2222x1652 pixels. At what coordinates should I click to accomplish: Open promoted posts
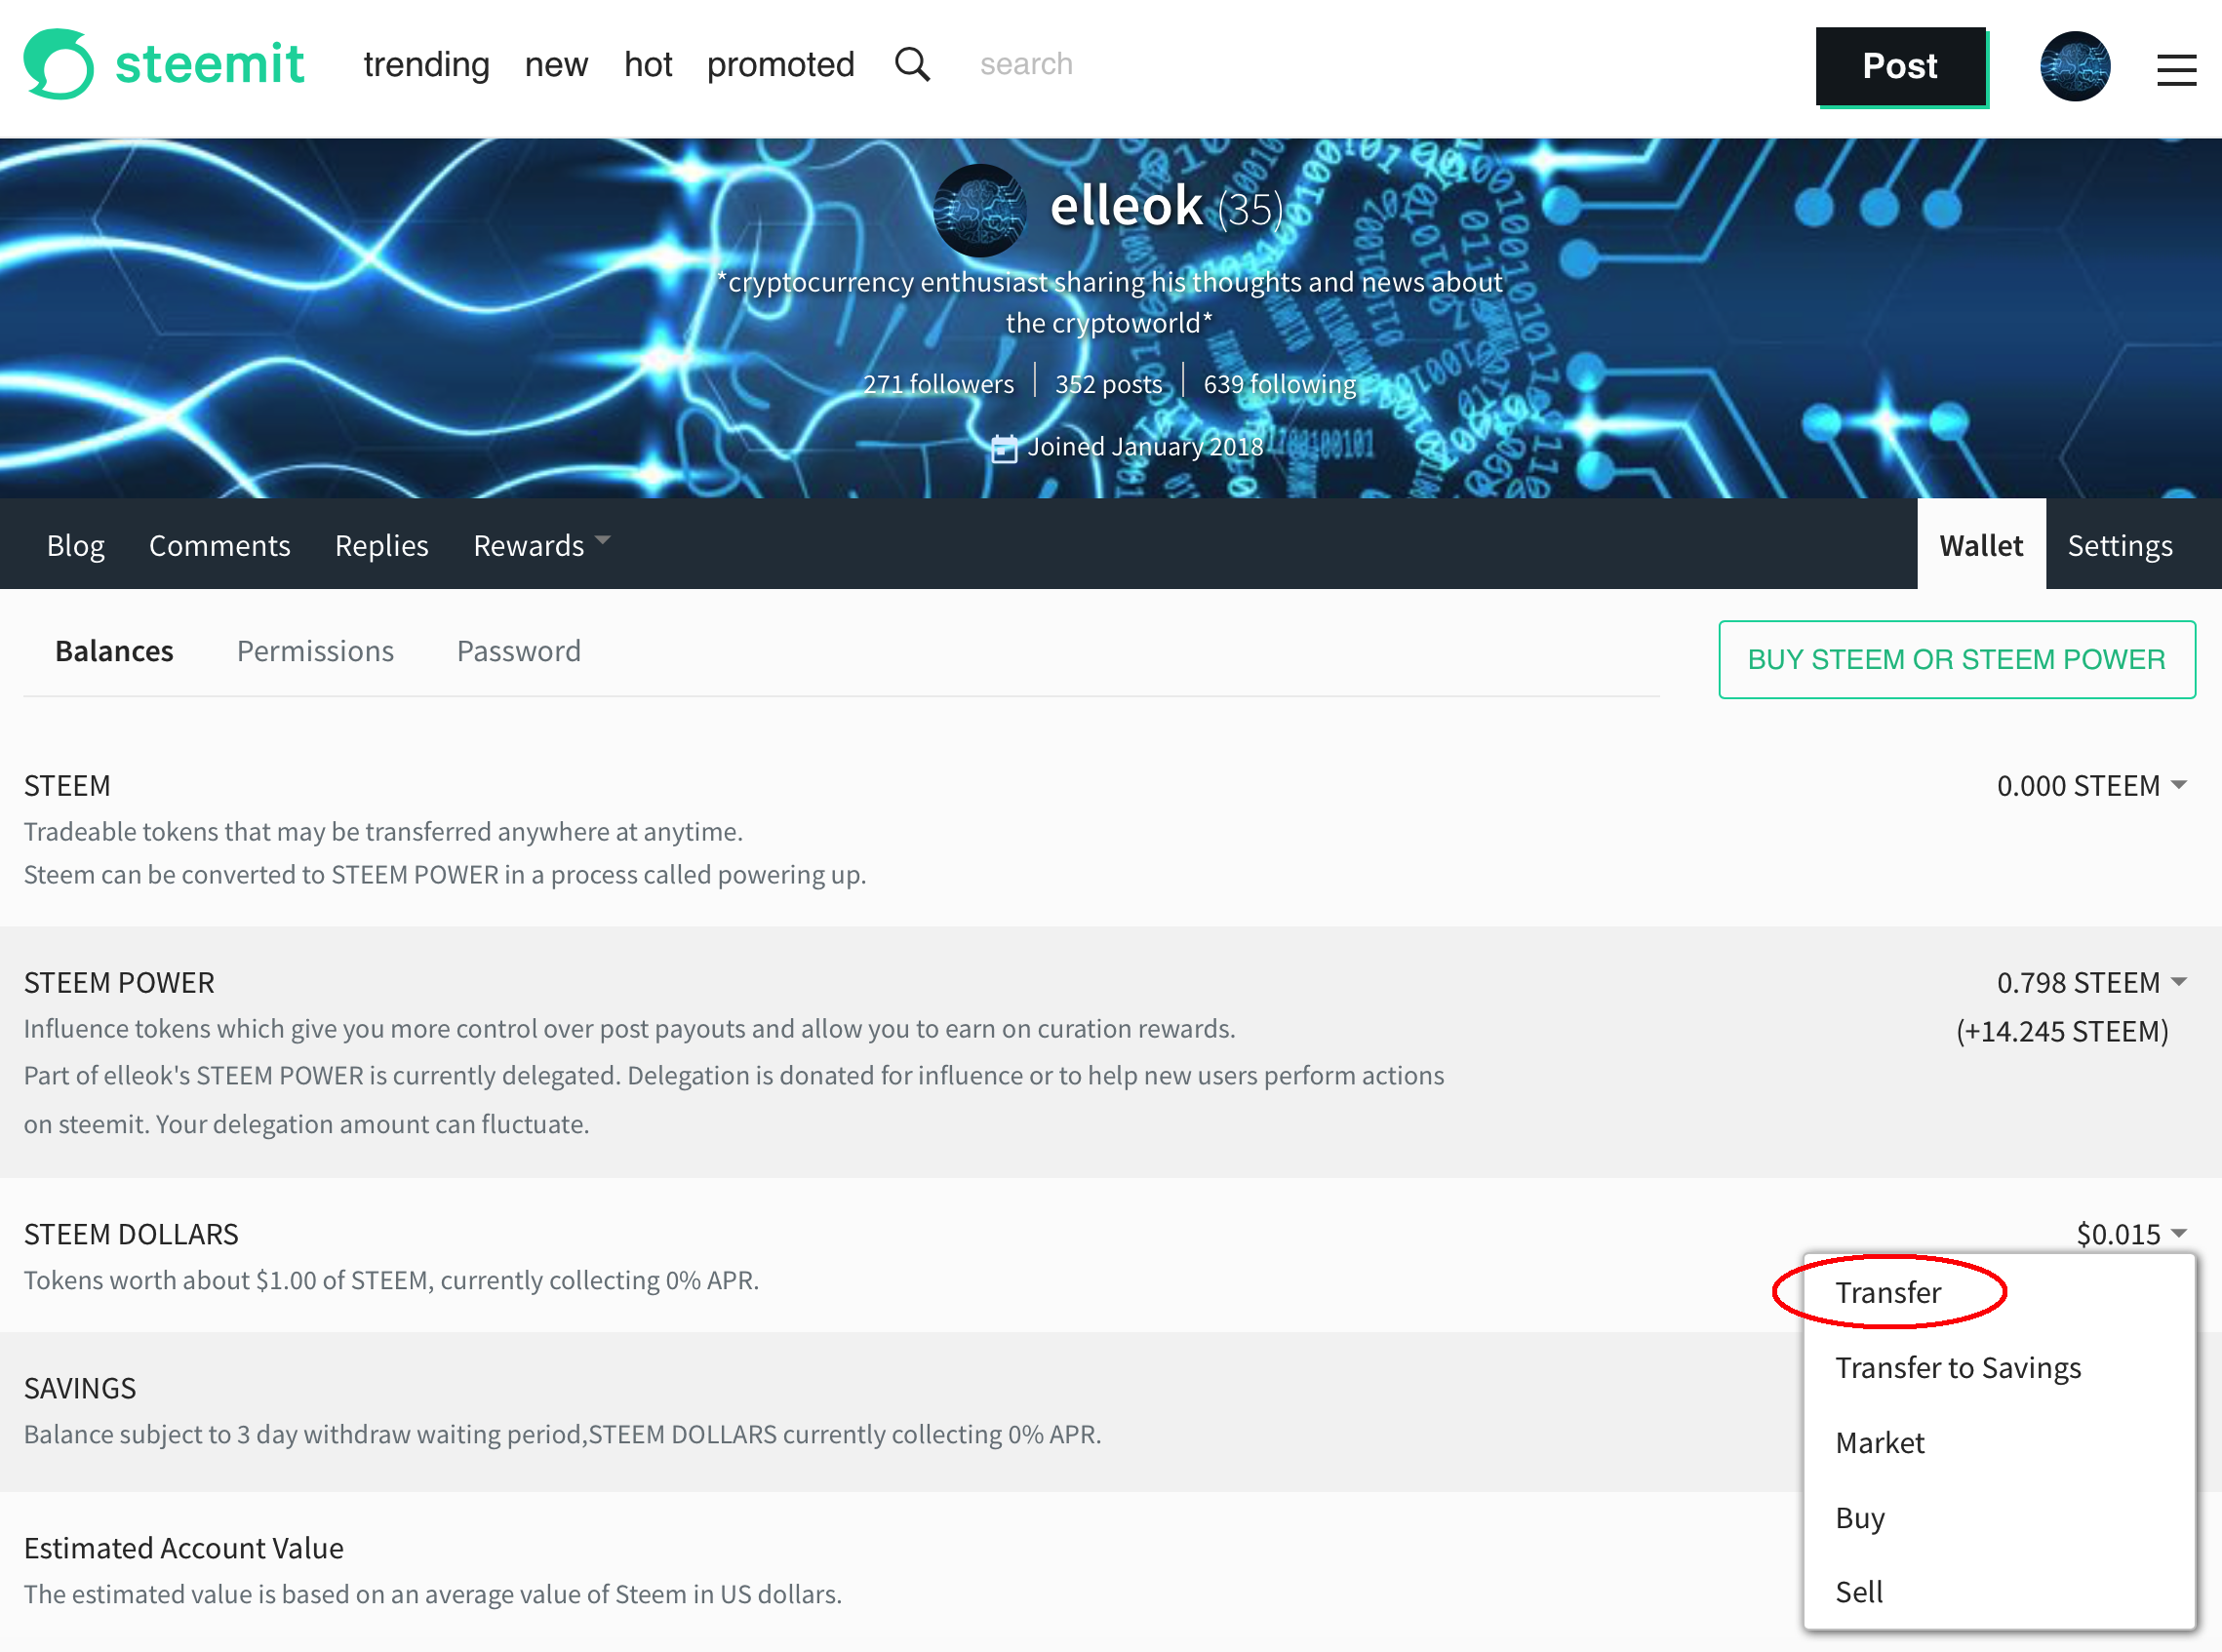781,64
